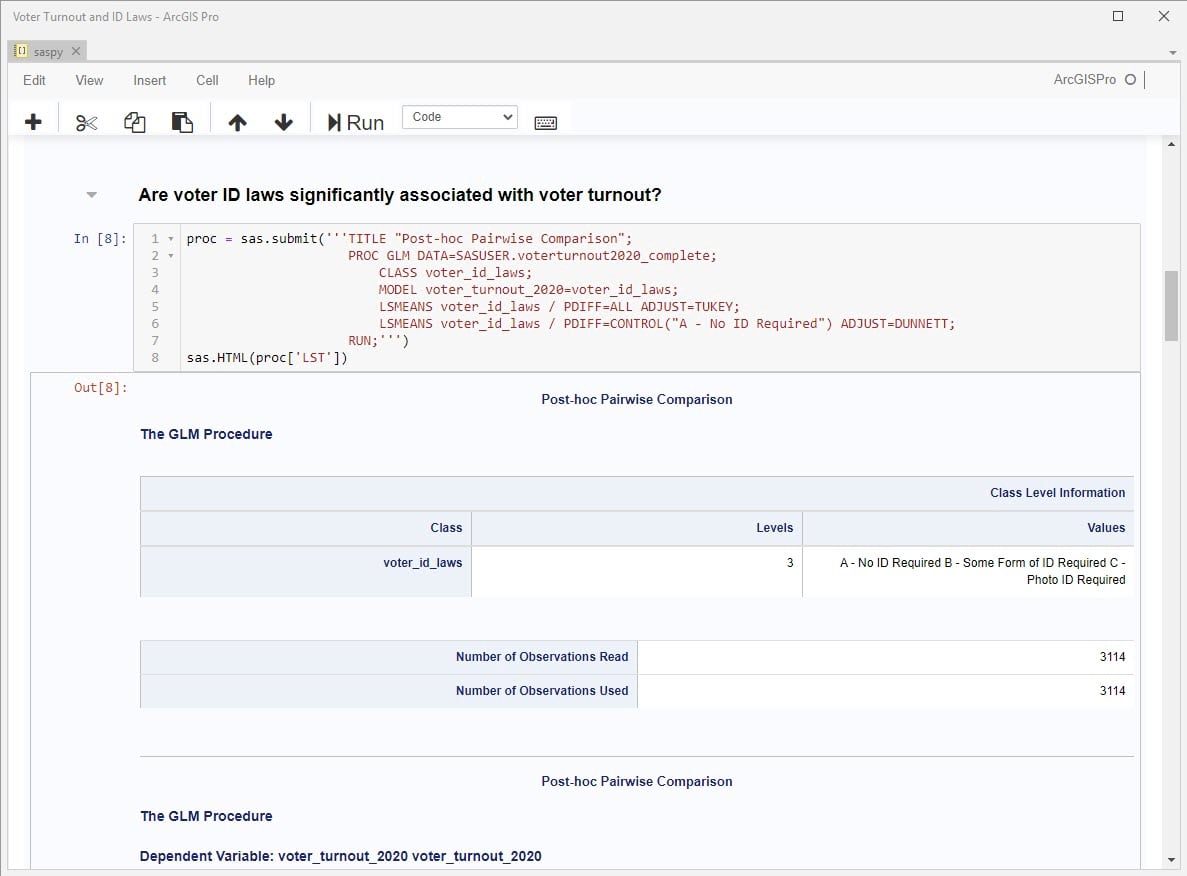Viewport: 1187px width, 876px height.
Task: Paste cell using clipboard icon
Action: coord(182,122)
